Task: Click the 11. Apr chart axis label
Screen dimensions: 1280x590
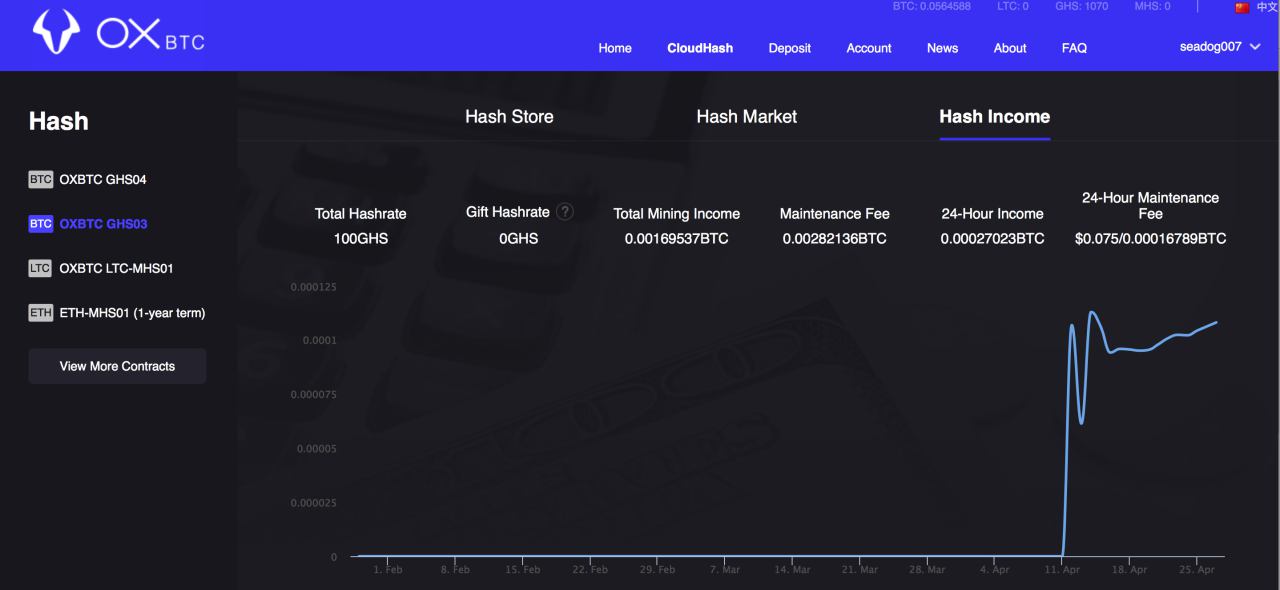Action: point(1062,570)
